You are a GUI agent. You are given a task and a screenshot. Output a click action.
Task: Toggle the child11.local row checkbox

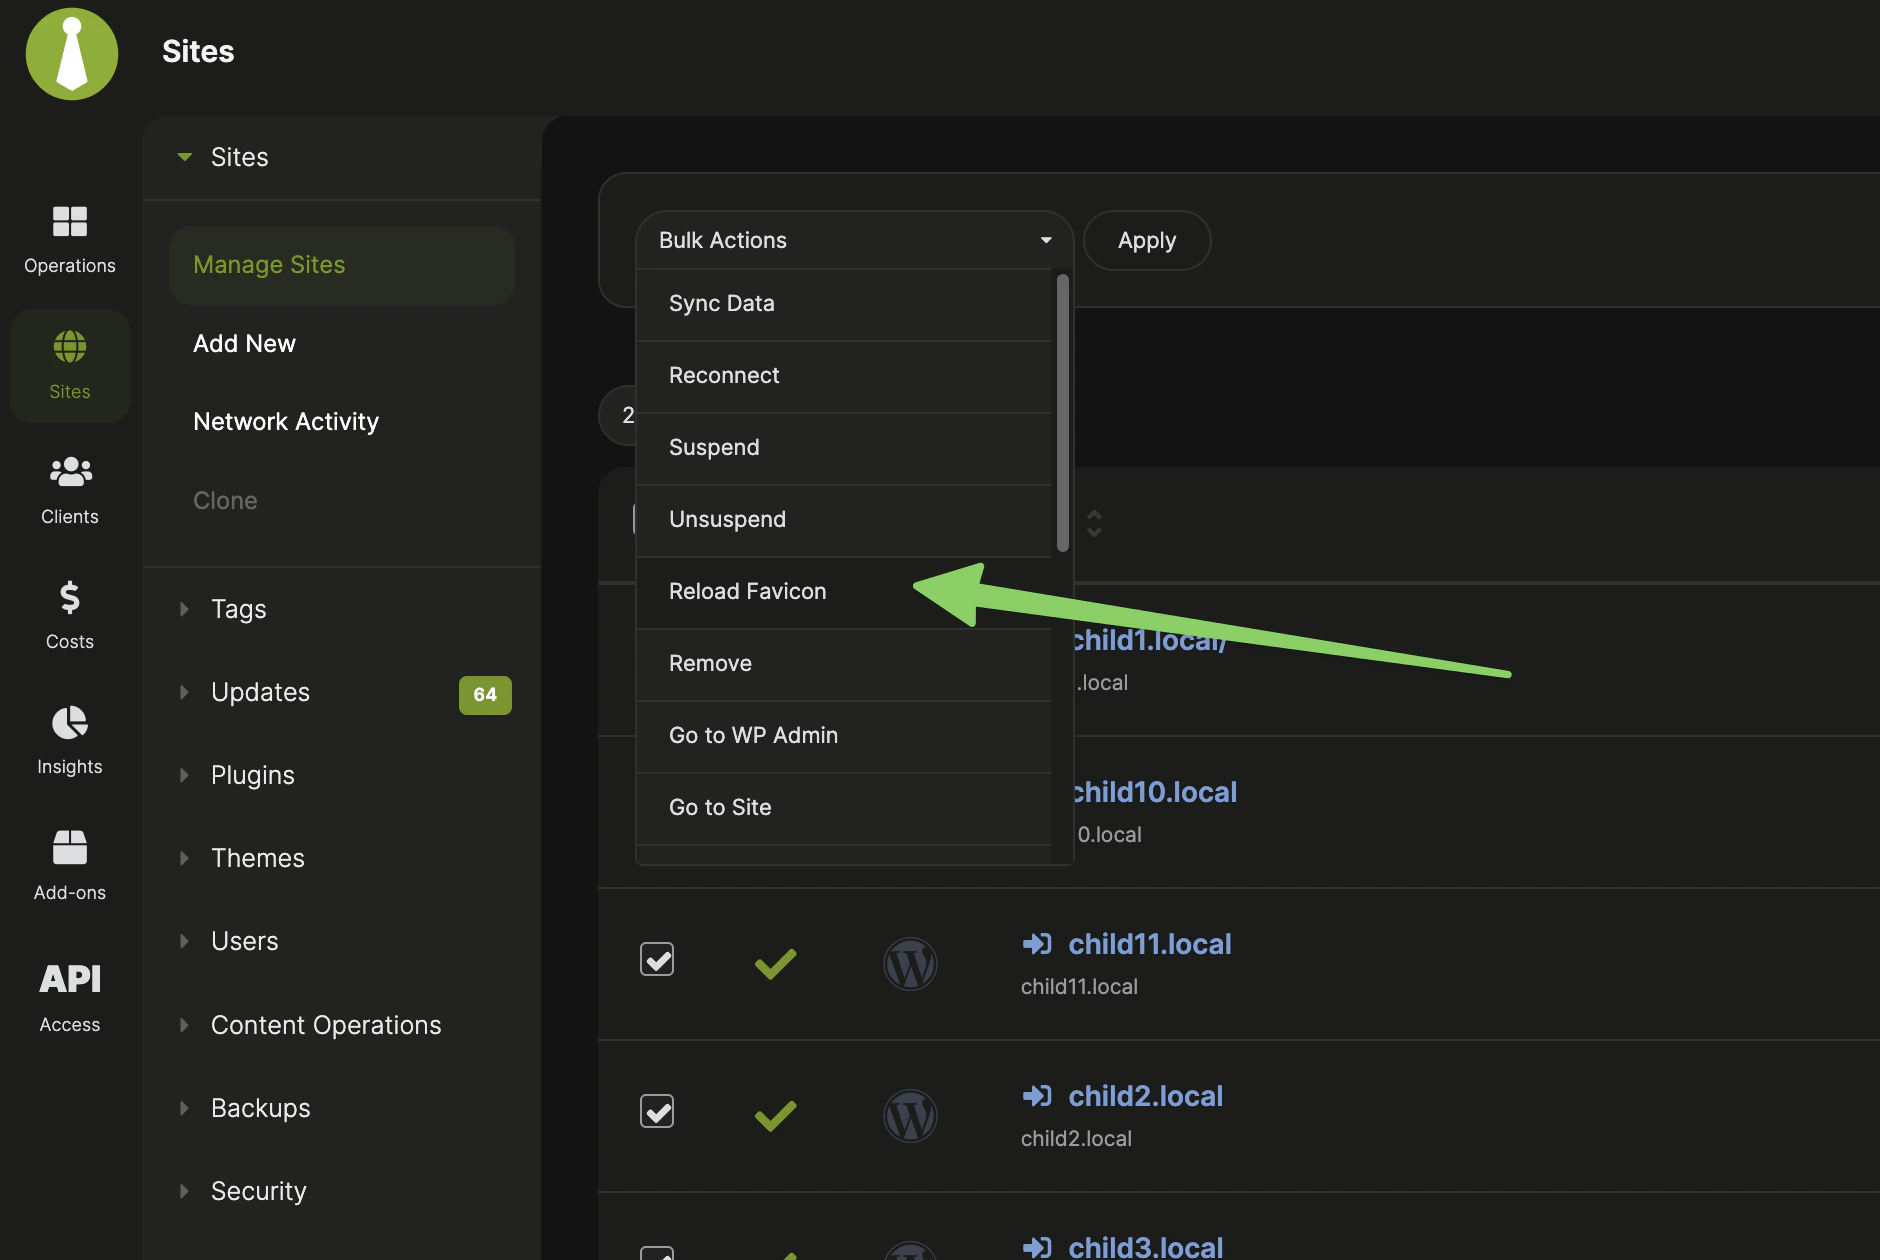(657, 960)
